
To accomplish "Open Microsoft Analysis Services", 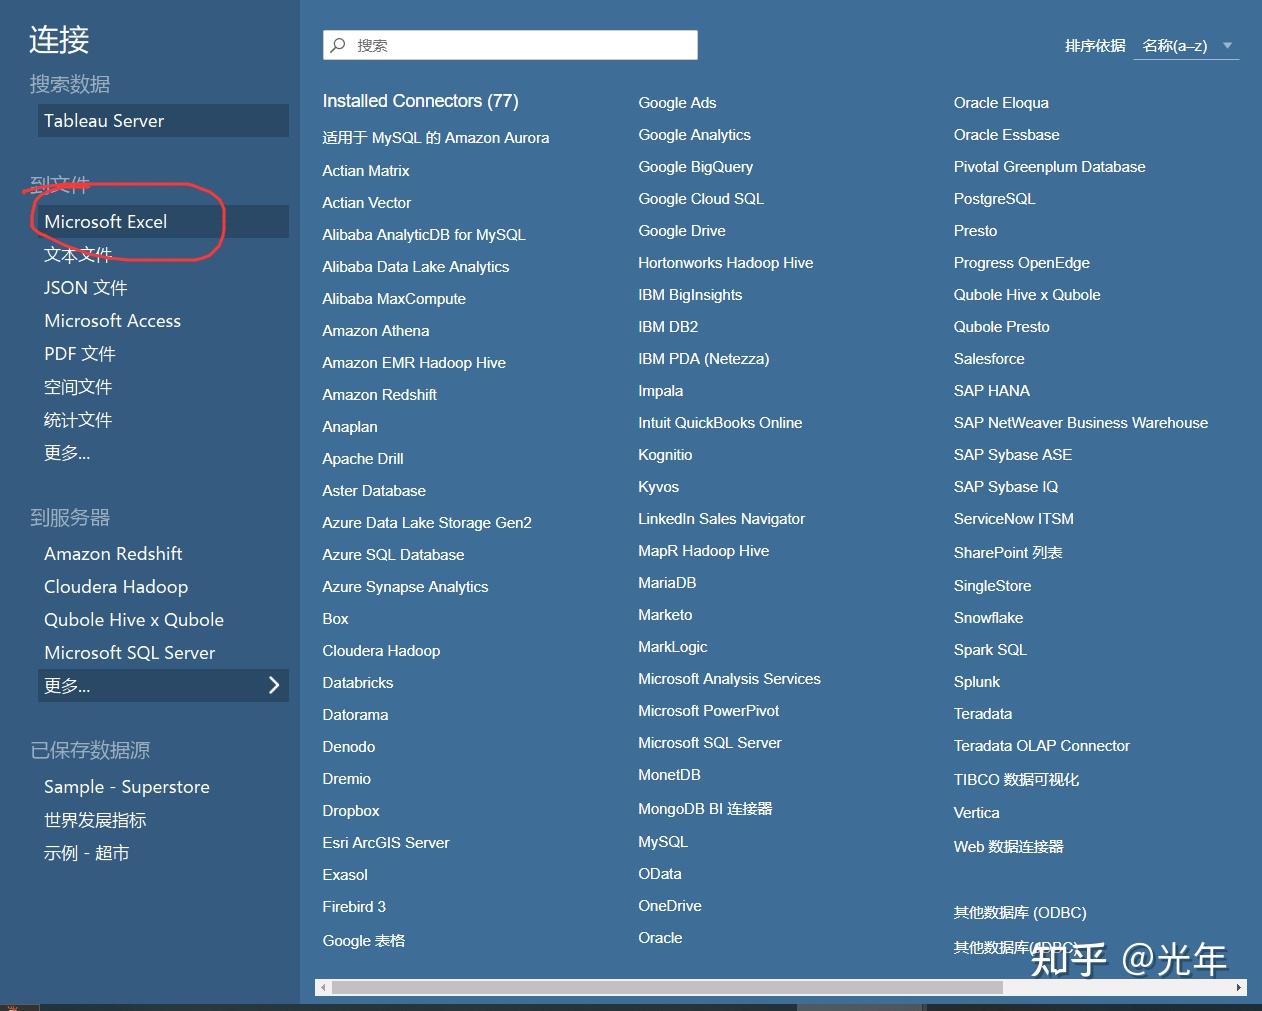I will (729, 679).
